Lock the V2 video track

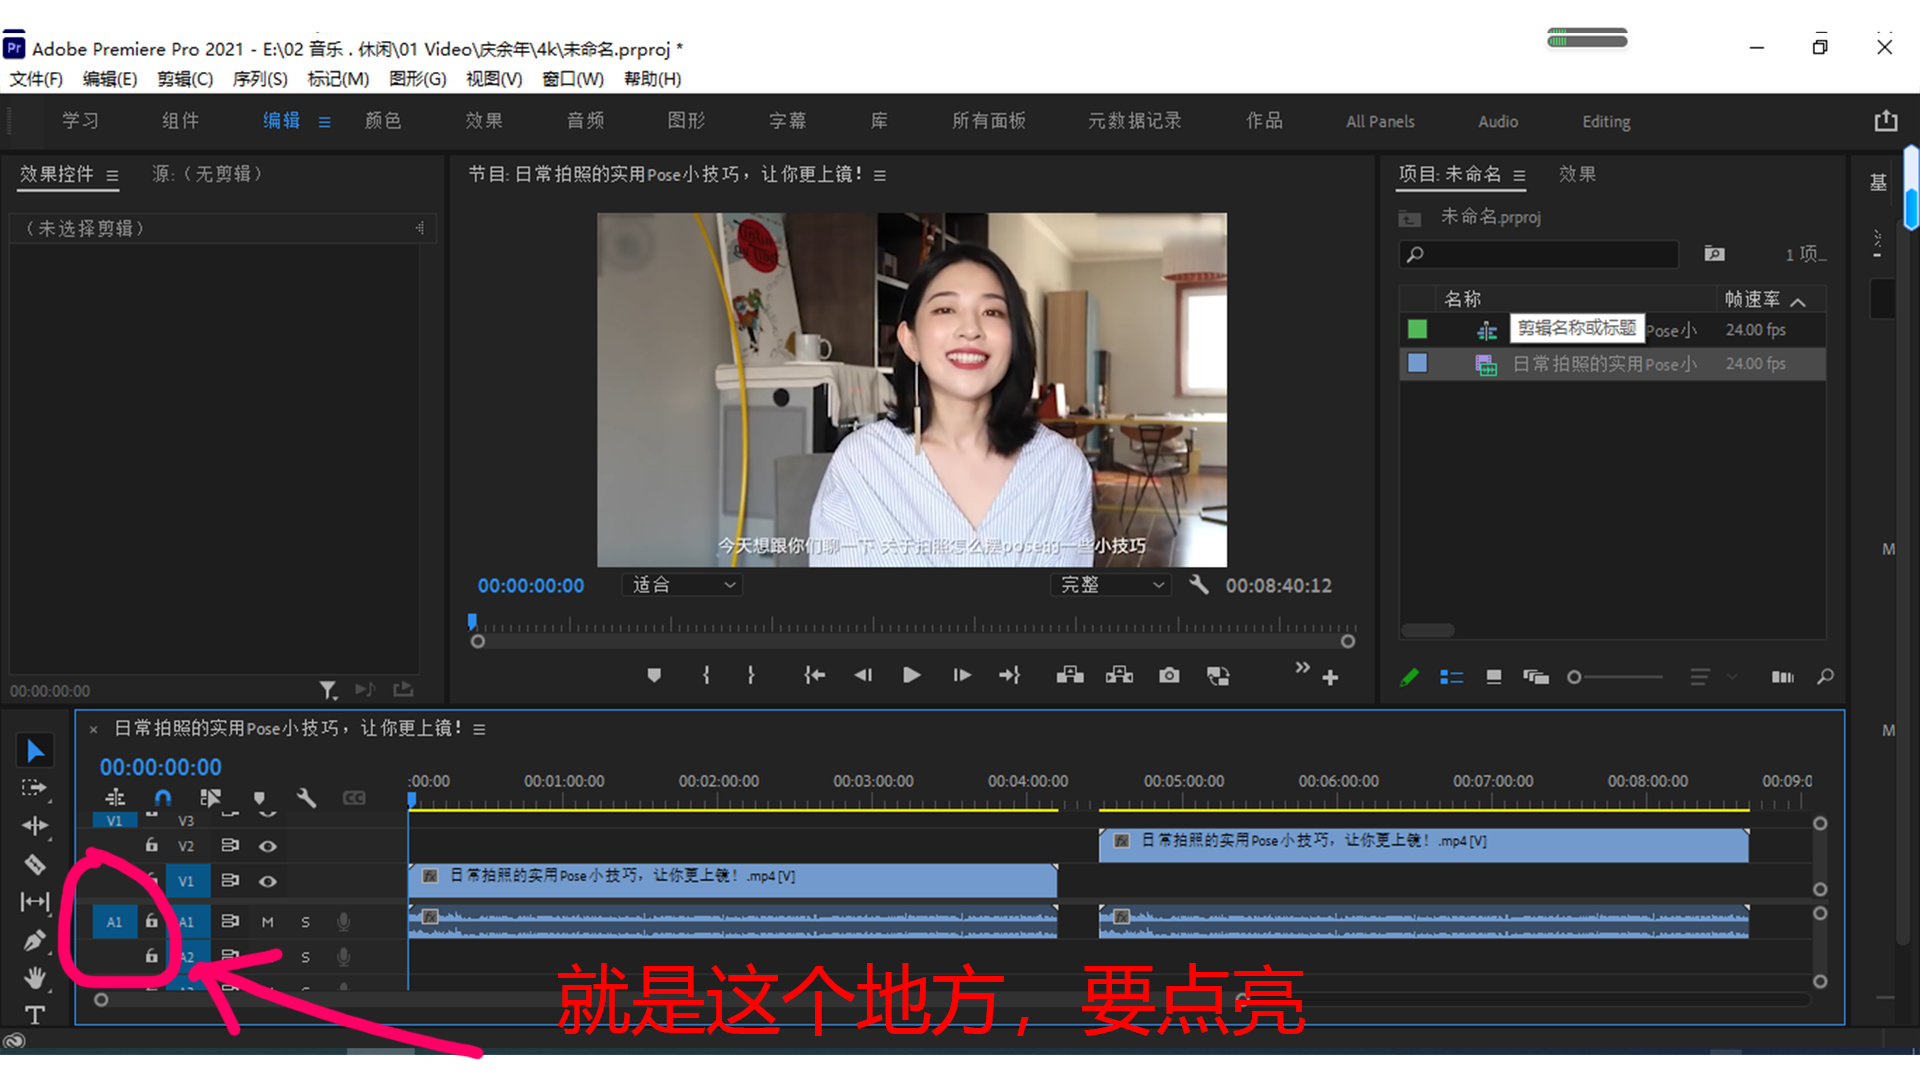[151, 845]
